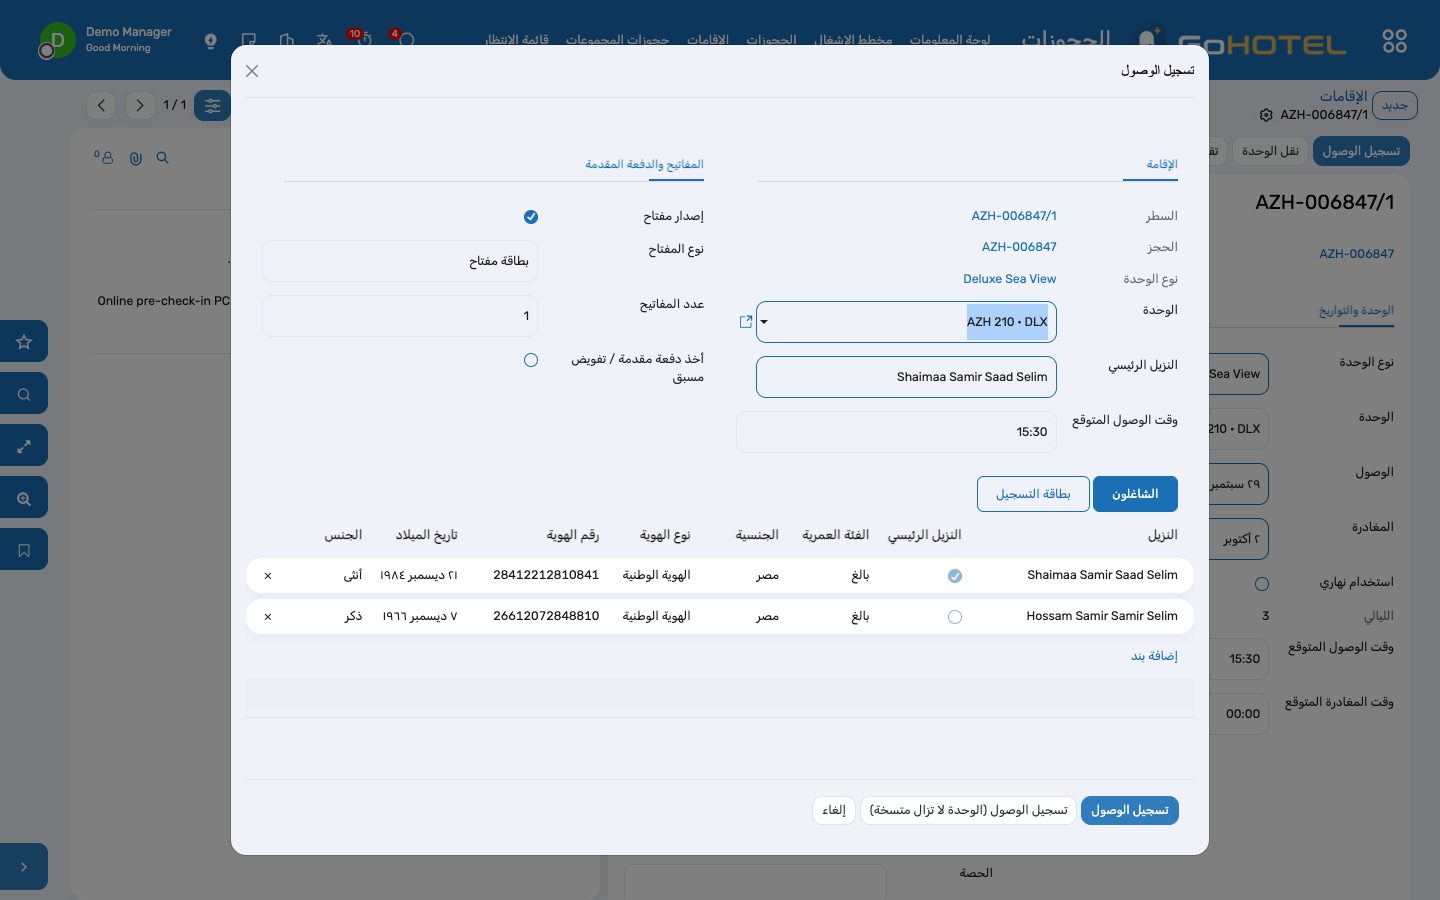Toggle the إصدار مفتاح checkbox
Screen dimensions: 1440x900
tap(531, 217)
